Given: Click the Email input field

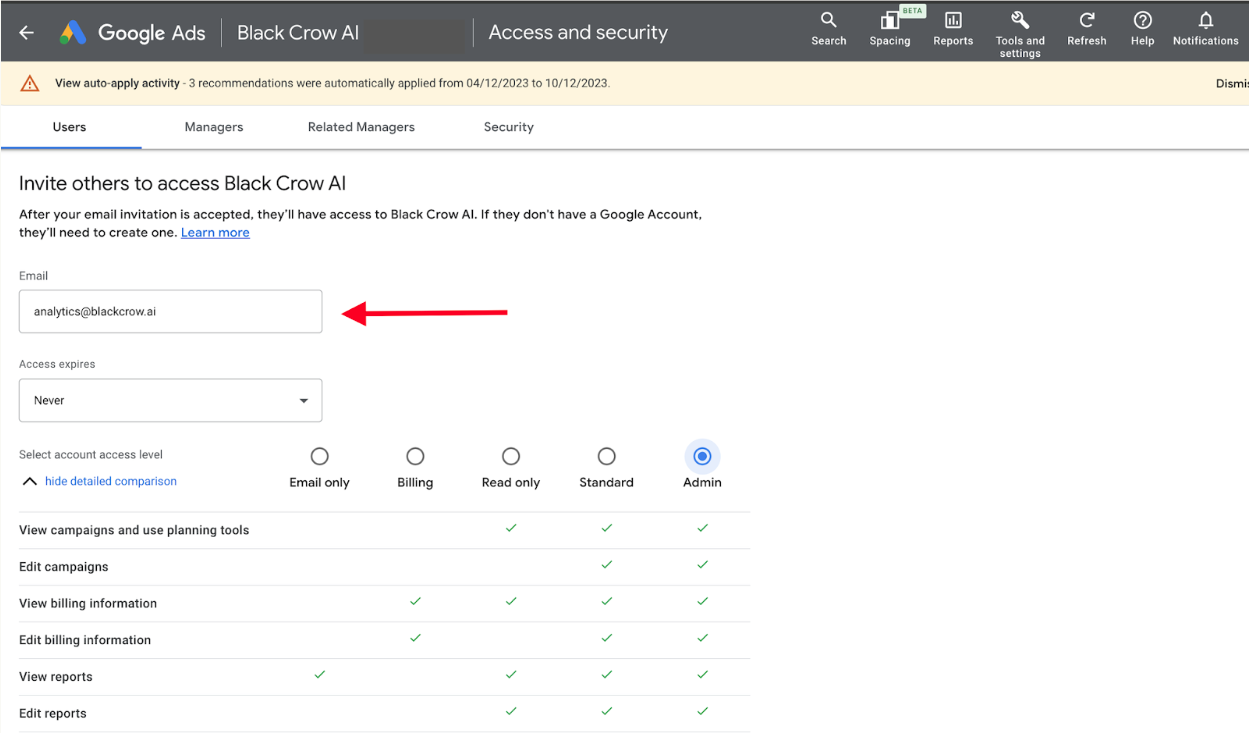Looking at the screenshot, I should [x=171, y=311].
